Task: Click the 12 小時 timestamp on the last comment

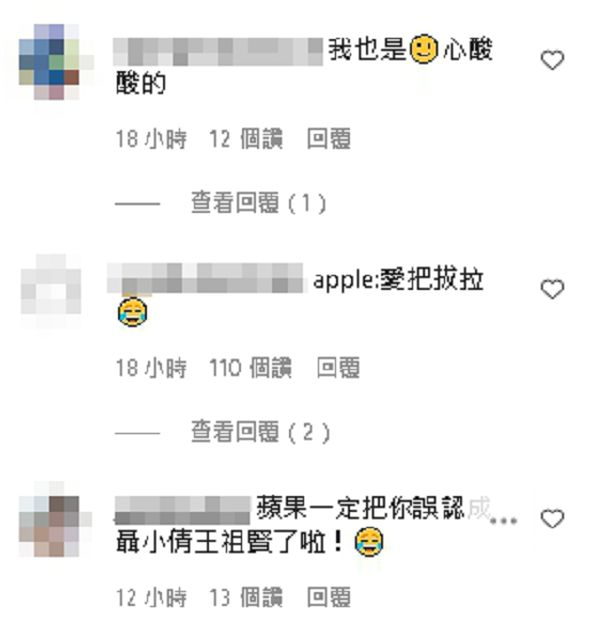Action: point(151,597)
